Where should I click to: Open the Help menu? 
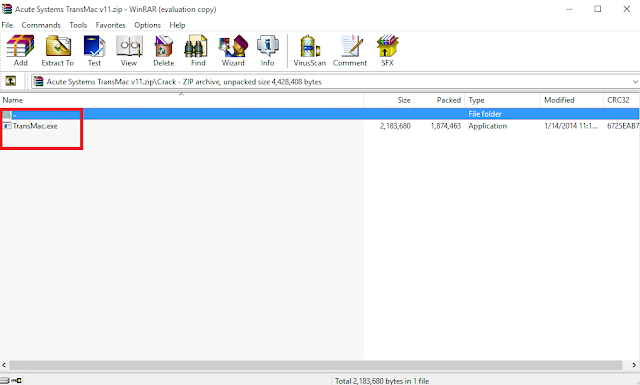(x=177, y=25)
